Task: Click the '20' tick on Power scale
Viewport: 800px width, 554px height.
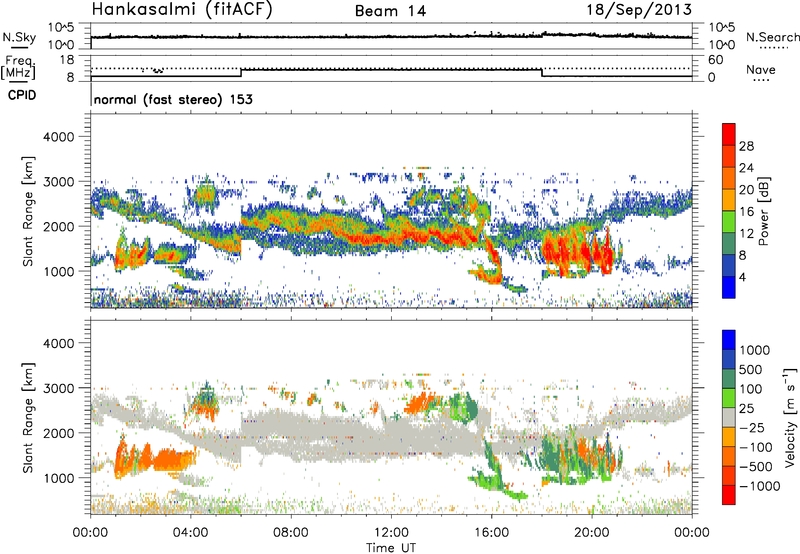Action: coord(746,190)
